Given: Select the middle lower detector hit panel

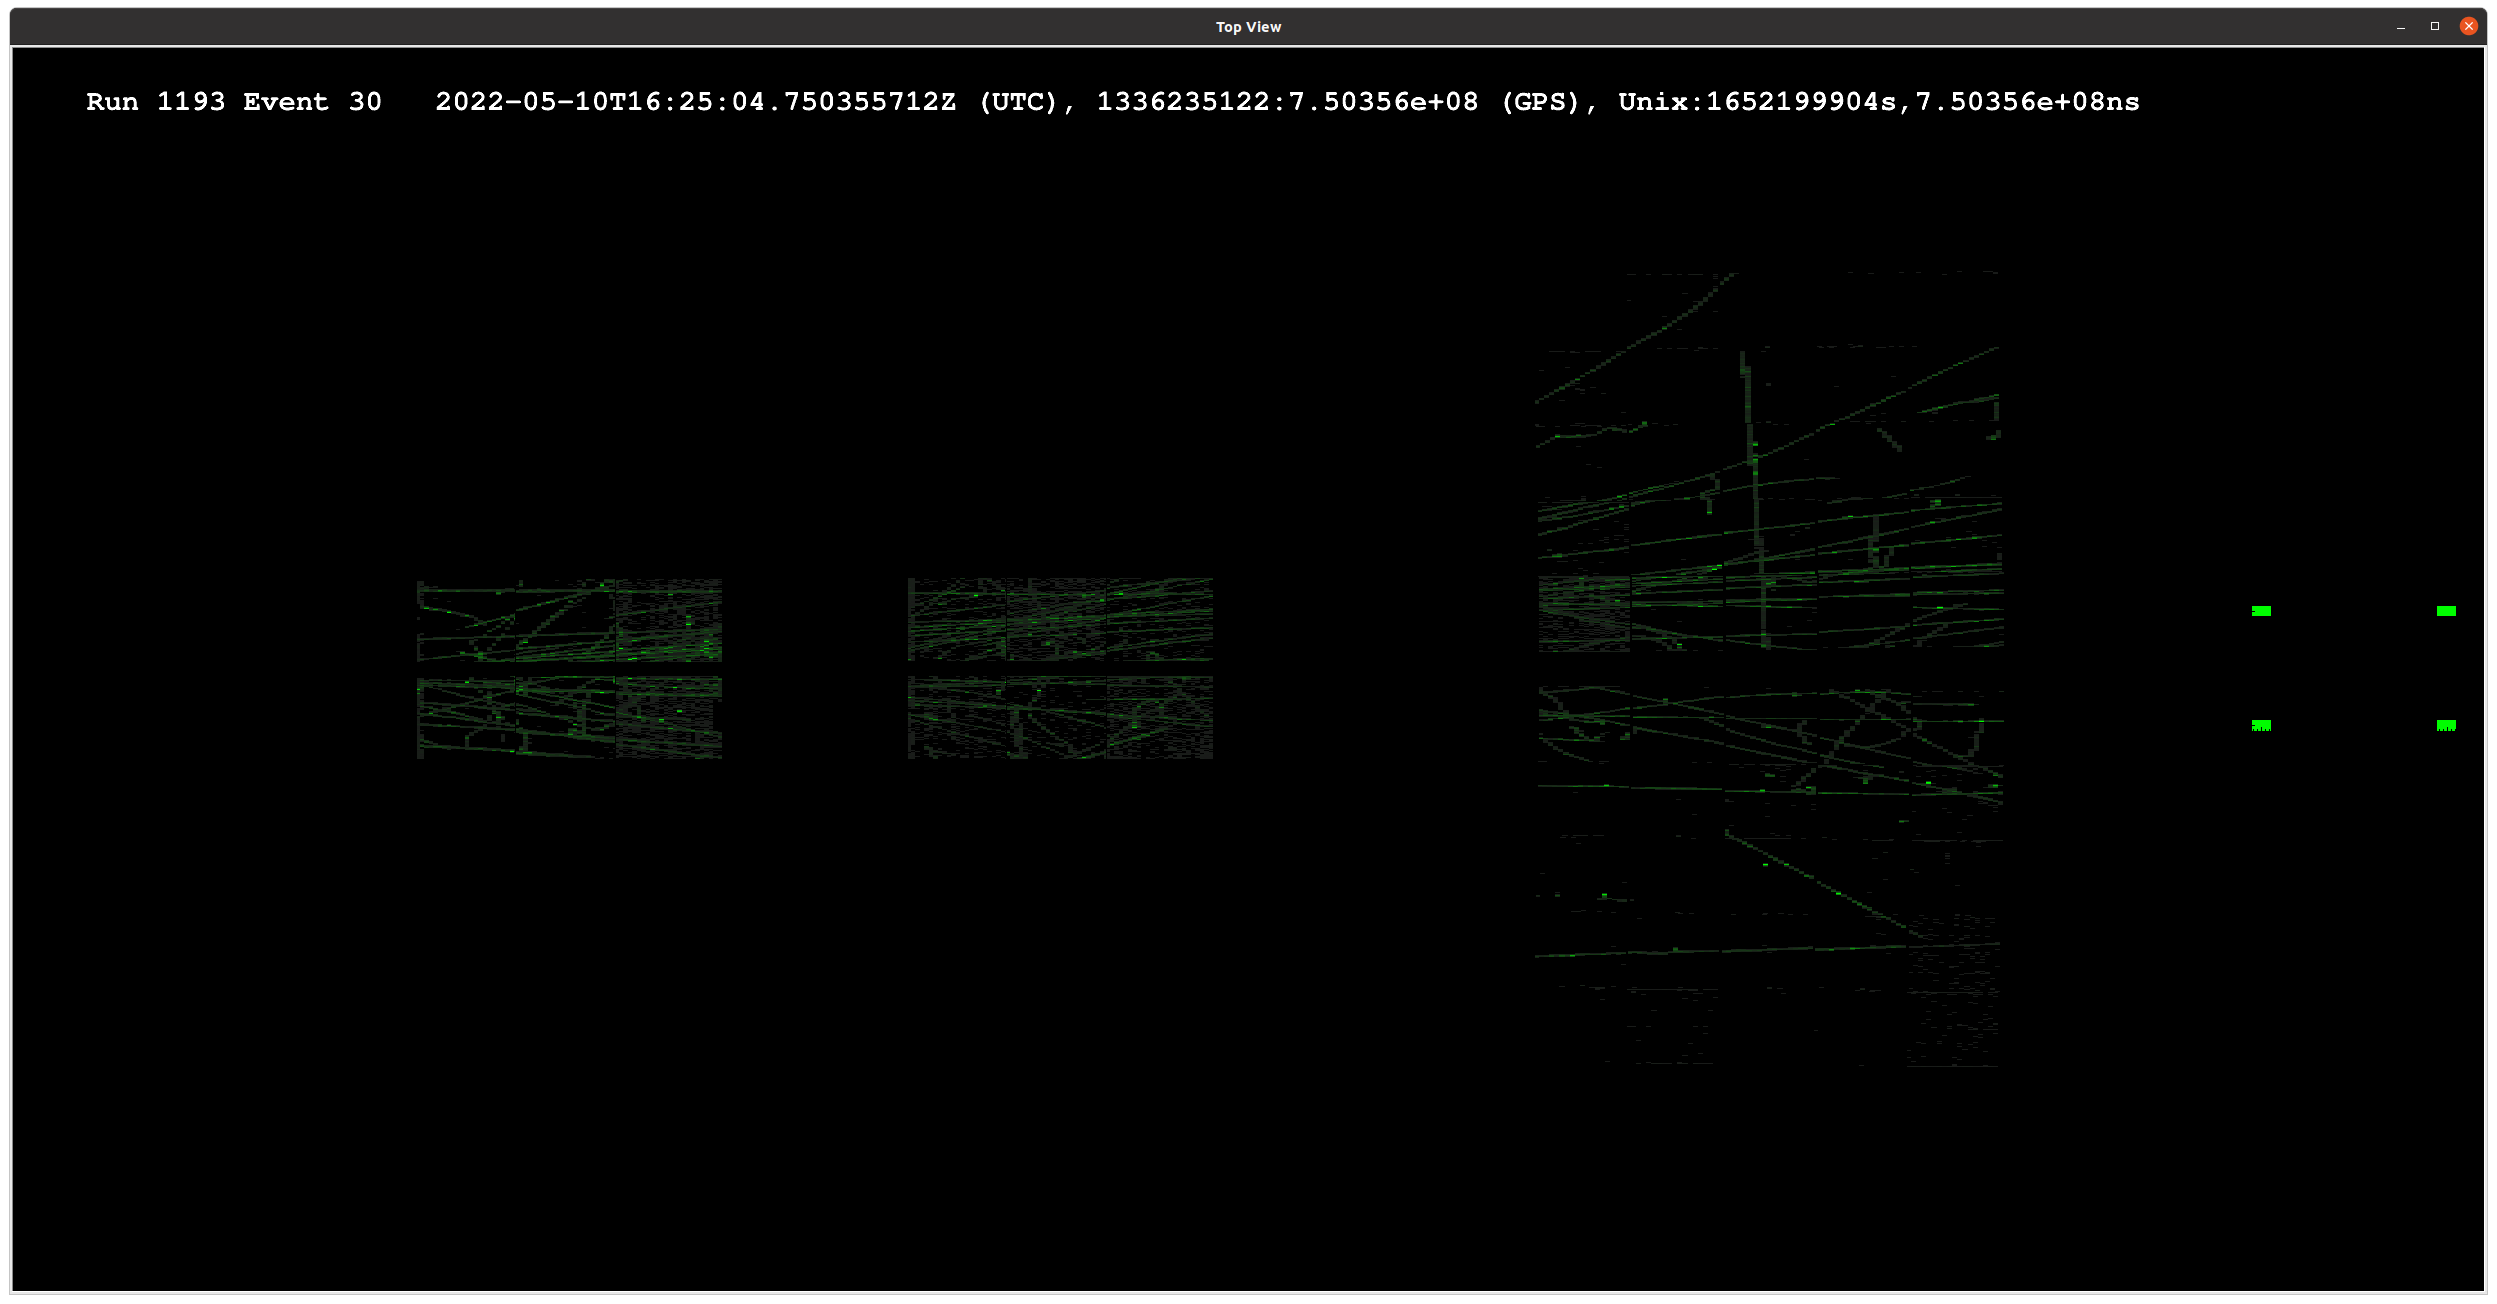Looking at the screenshot, I should [x=1060, y=717].
